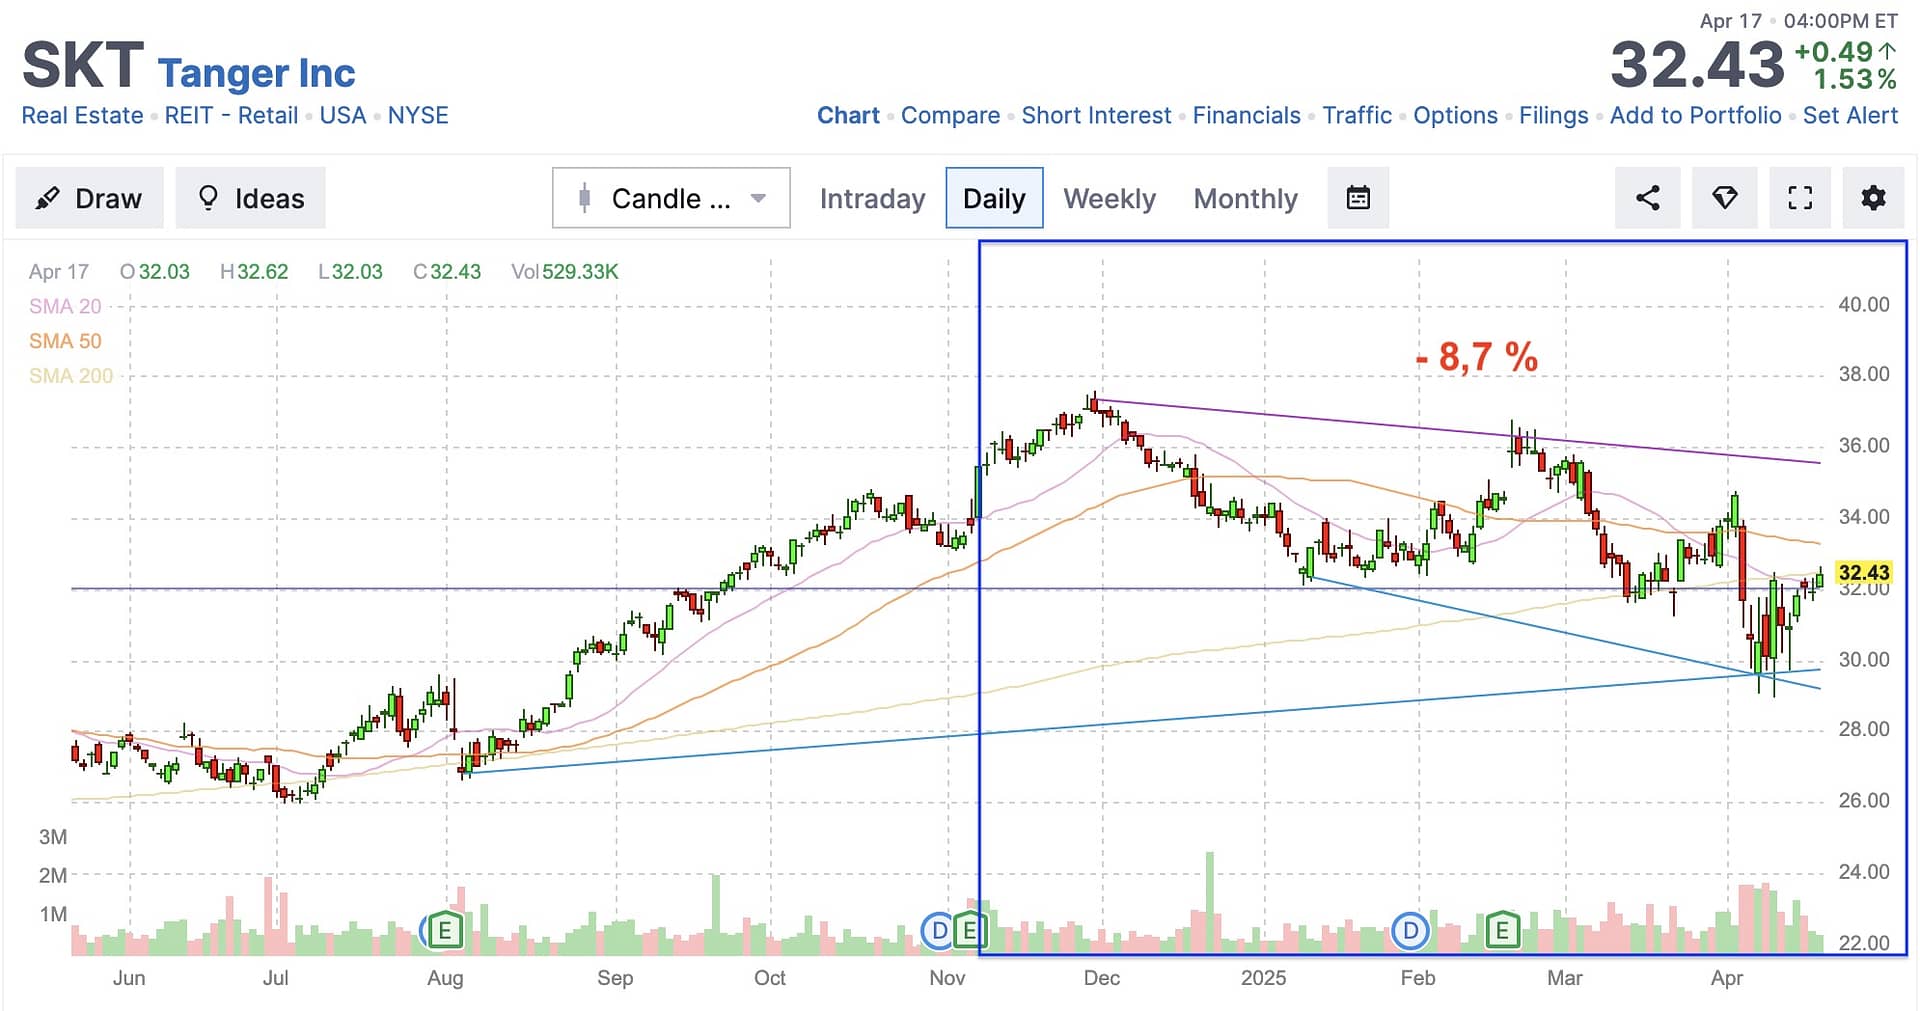Click the 40.00 price axis label

(1864, 305)
